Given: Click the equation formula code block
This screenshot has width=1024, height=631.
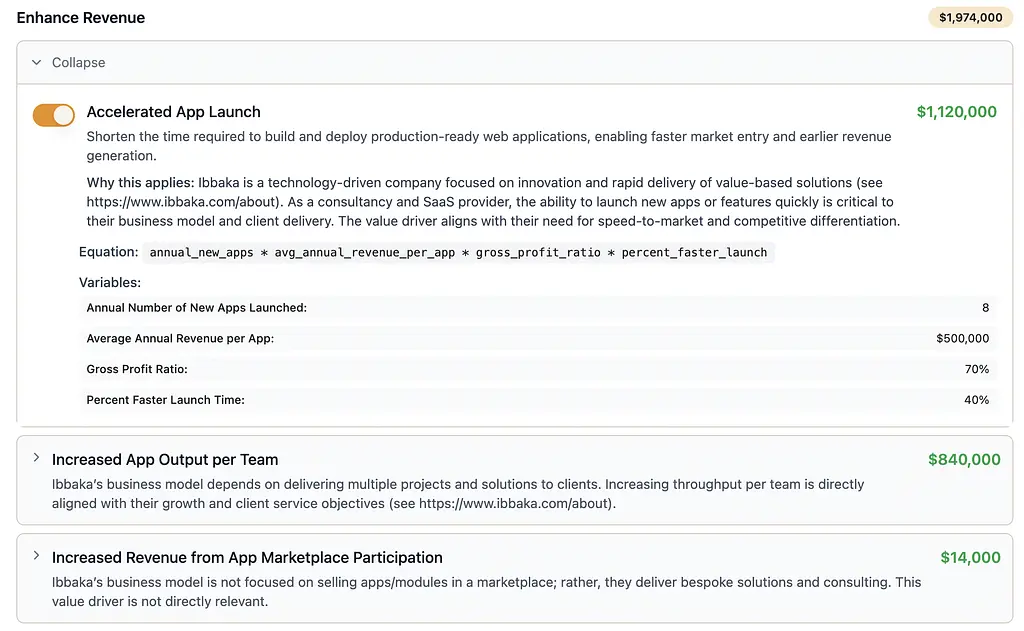Looking at the screenshot, I should coord(458,253).
